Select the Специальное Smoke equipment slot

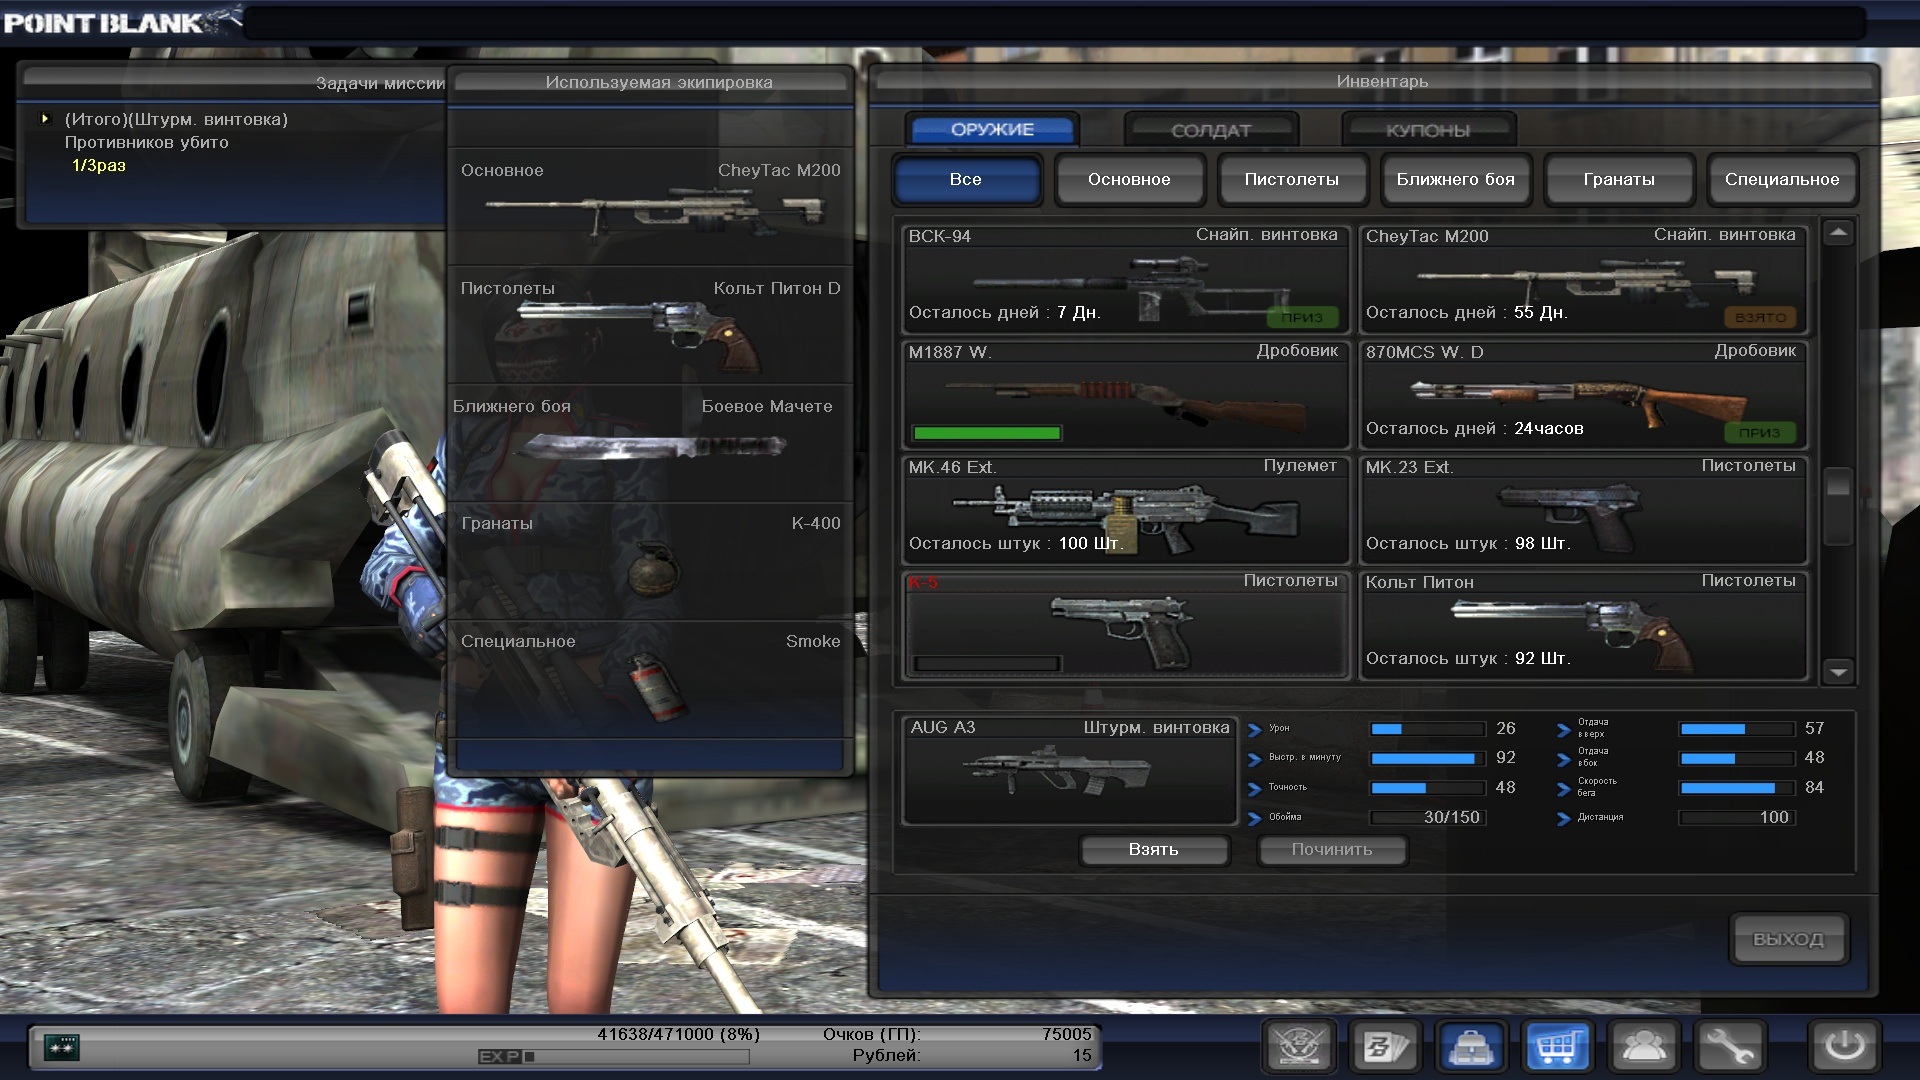click(650, 680)
